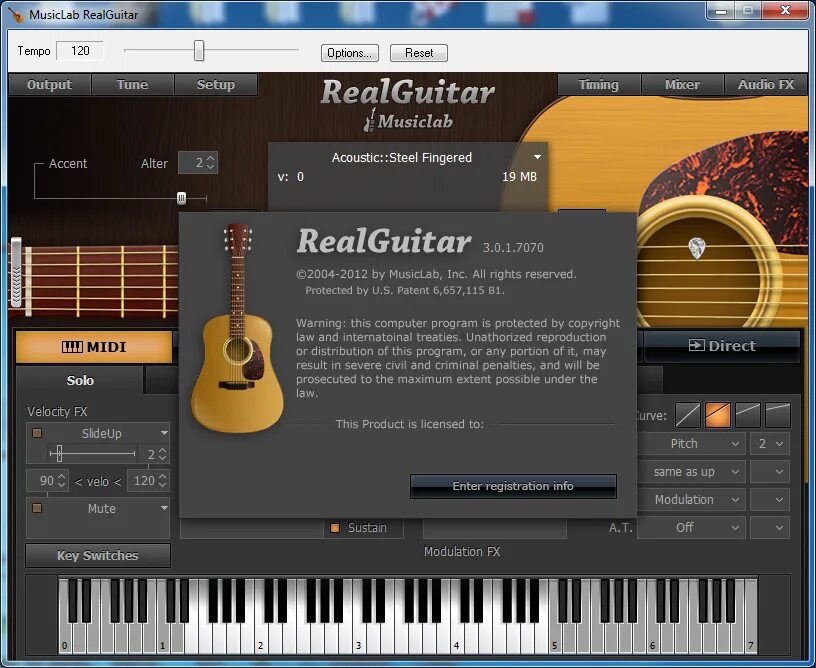Click the Tempo slider handle
The width and height of the screenshot is (816, 668).
[199, 50]
